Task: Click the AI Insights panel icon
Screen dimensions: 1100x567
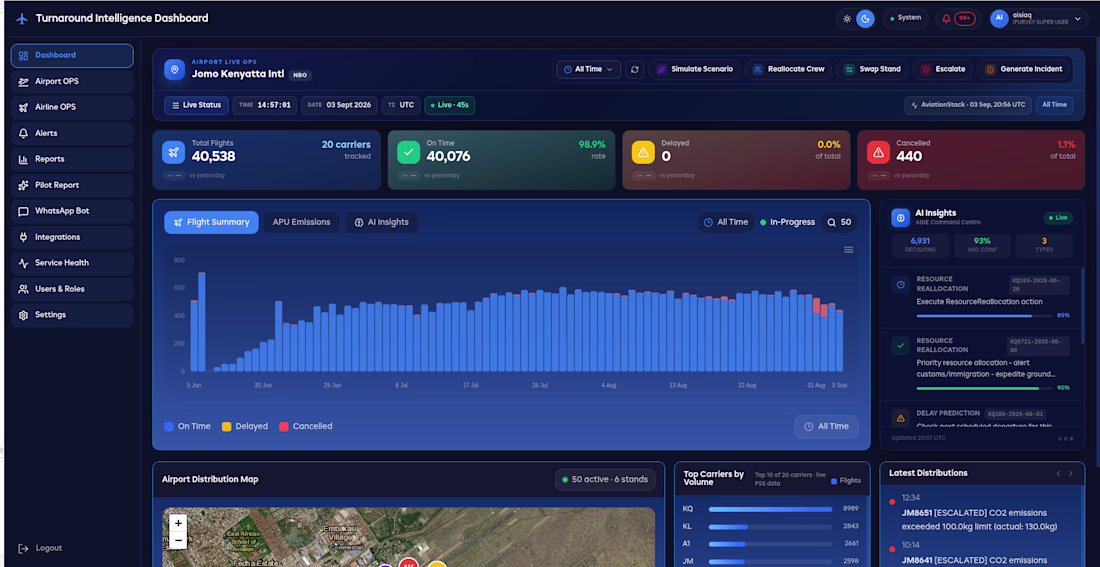Action: coord(901,218)
